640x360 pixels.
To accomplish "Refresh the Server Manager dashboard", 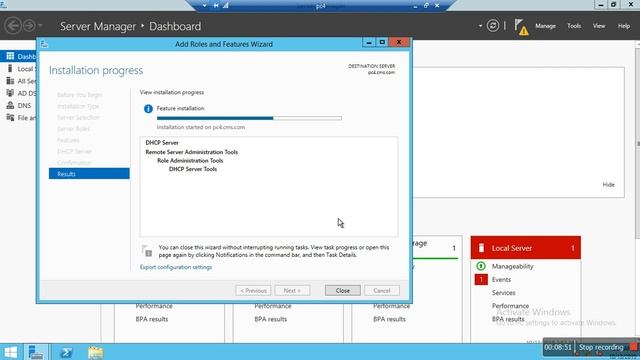I will click(x=493, y=26).
